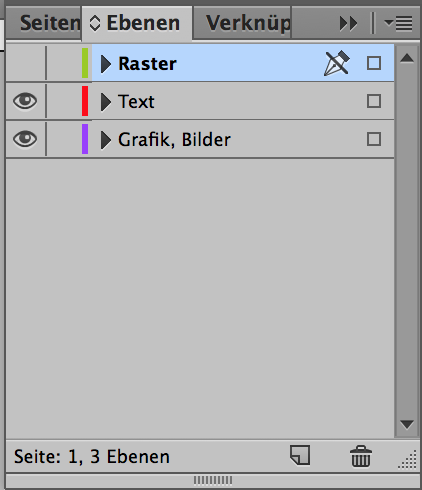Expand the Grafik, Bilder layer triangle
422x490 pixels.
[106, 140]
